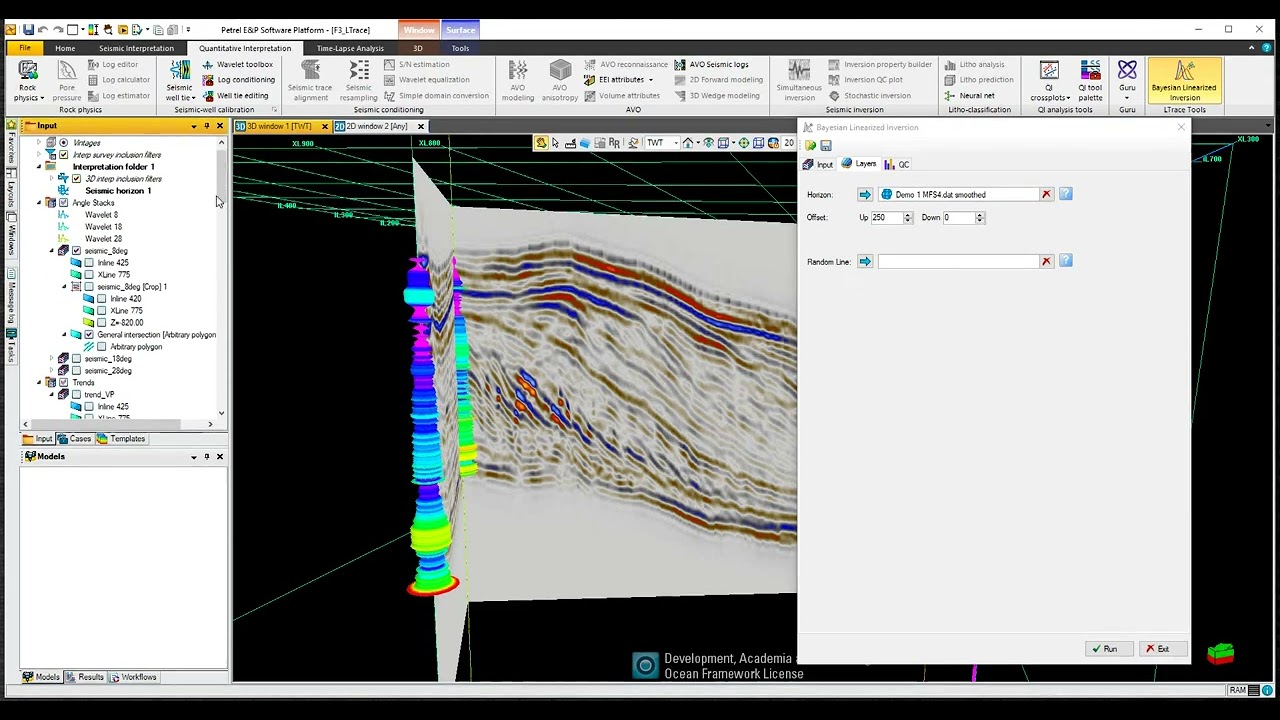The width and height of the screenshot is (1280, 720).
Task: Toggle trend_VP checkbox
Action: 76,395
